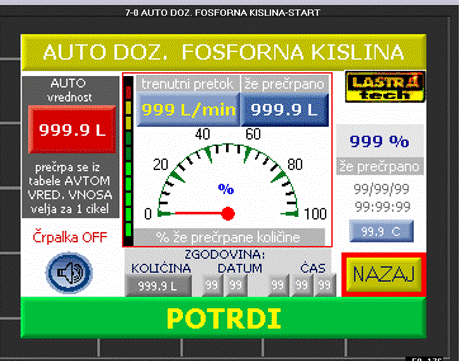Click the Črpalka OFF pump status label
Image resolution: width=459 pixels, height=361 pixels.
point(70,237)
